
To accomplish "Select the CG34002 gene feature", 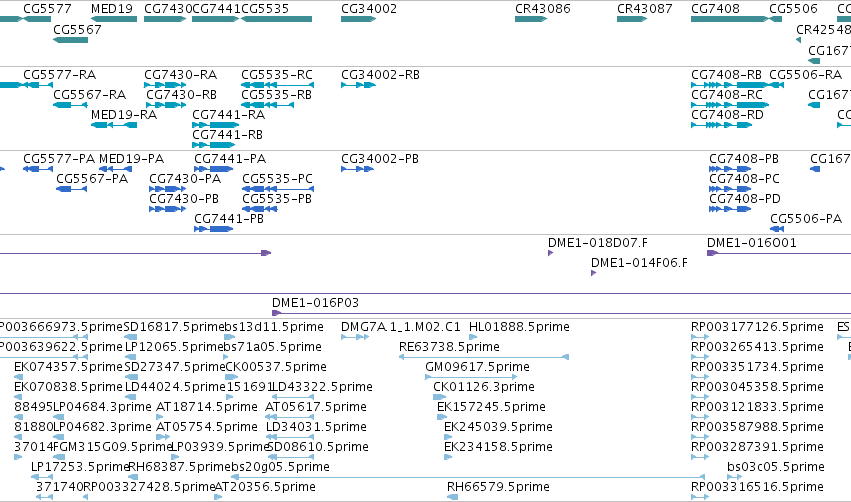I will coord(358,19).
